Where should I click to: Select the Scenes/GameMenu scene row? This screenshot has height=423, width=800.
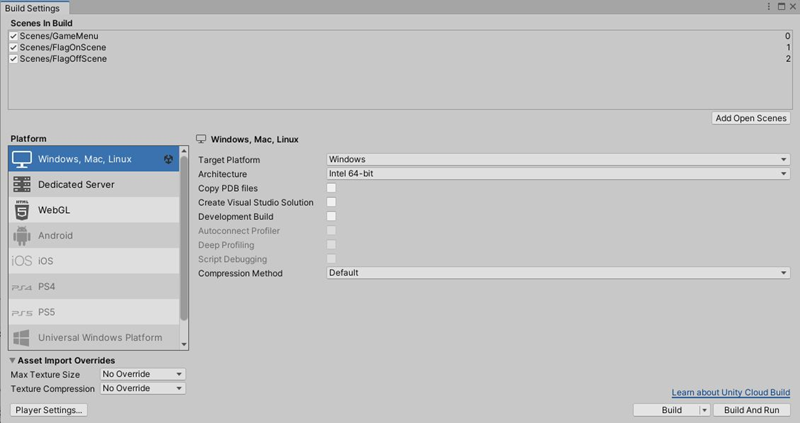(401, 36)
